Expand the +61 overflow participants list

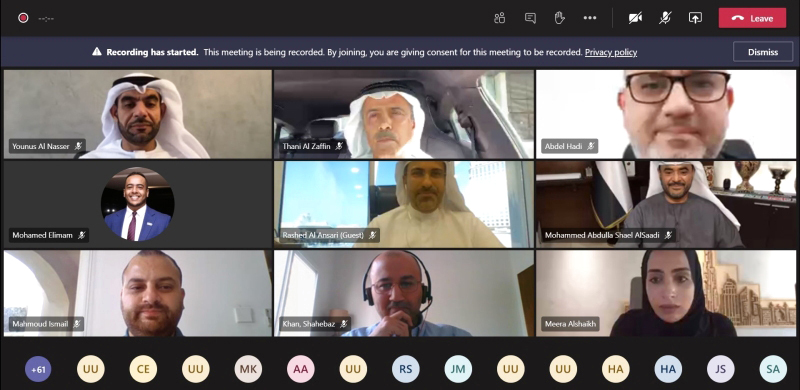[38, 369]
